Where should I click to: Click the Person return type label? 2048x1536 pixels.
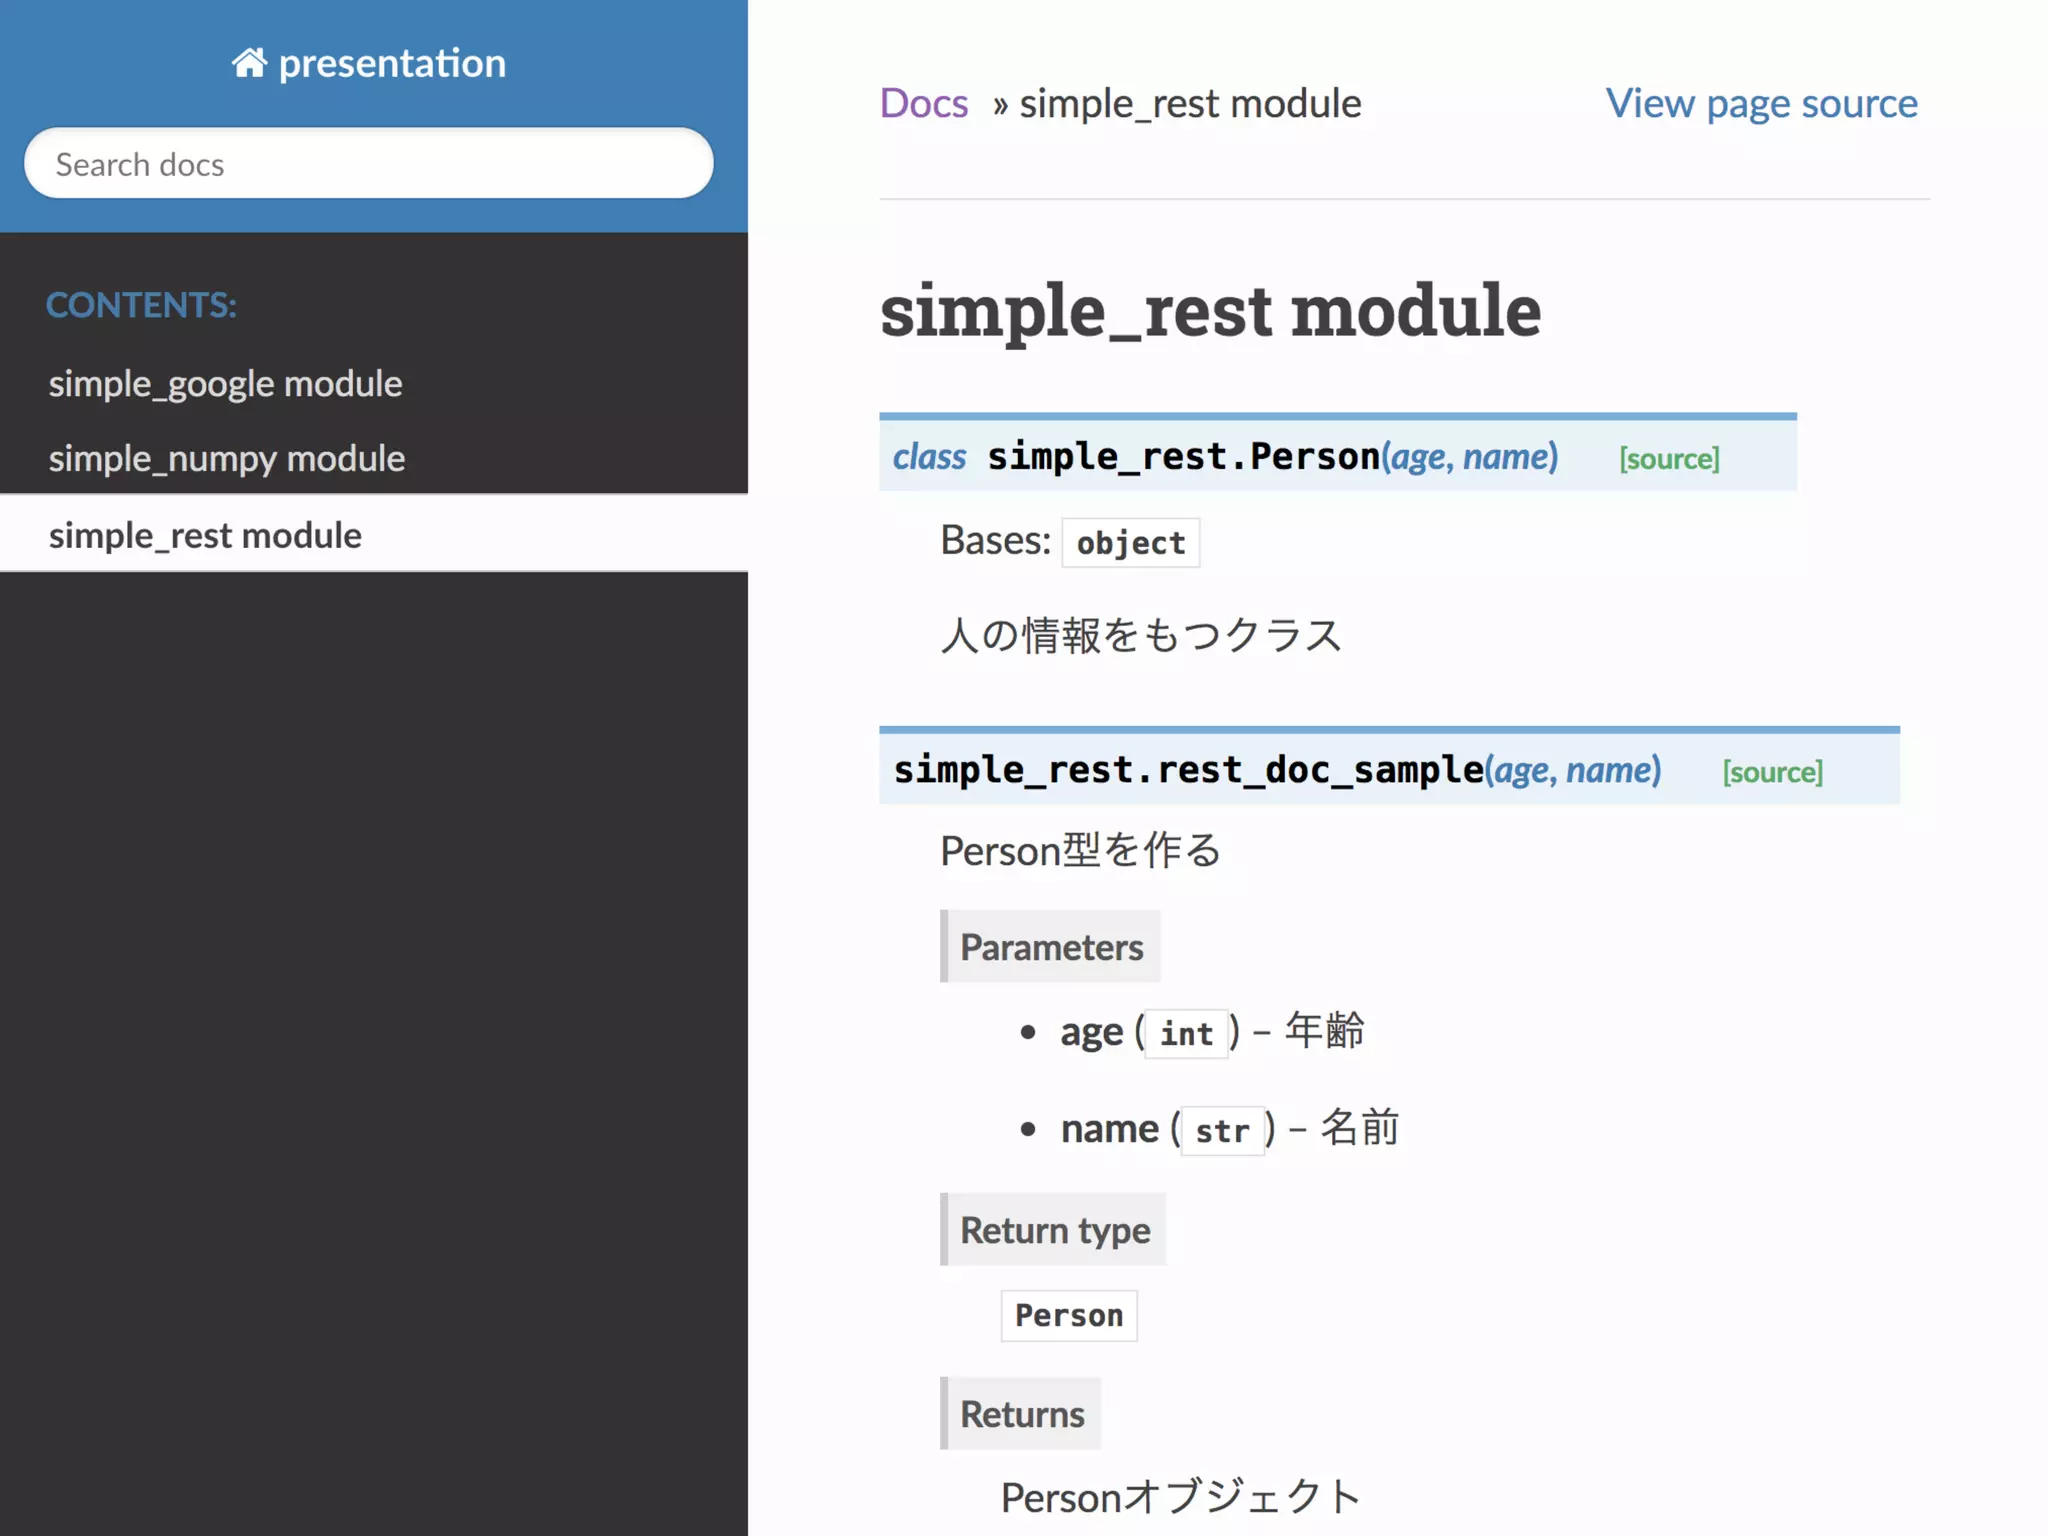(x=1069, y=1316)
